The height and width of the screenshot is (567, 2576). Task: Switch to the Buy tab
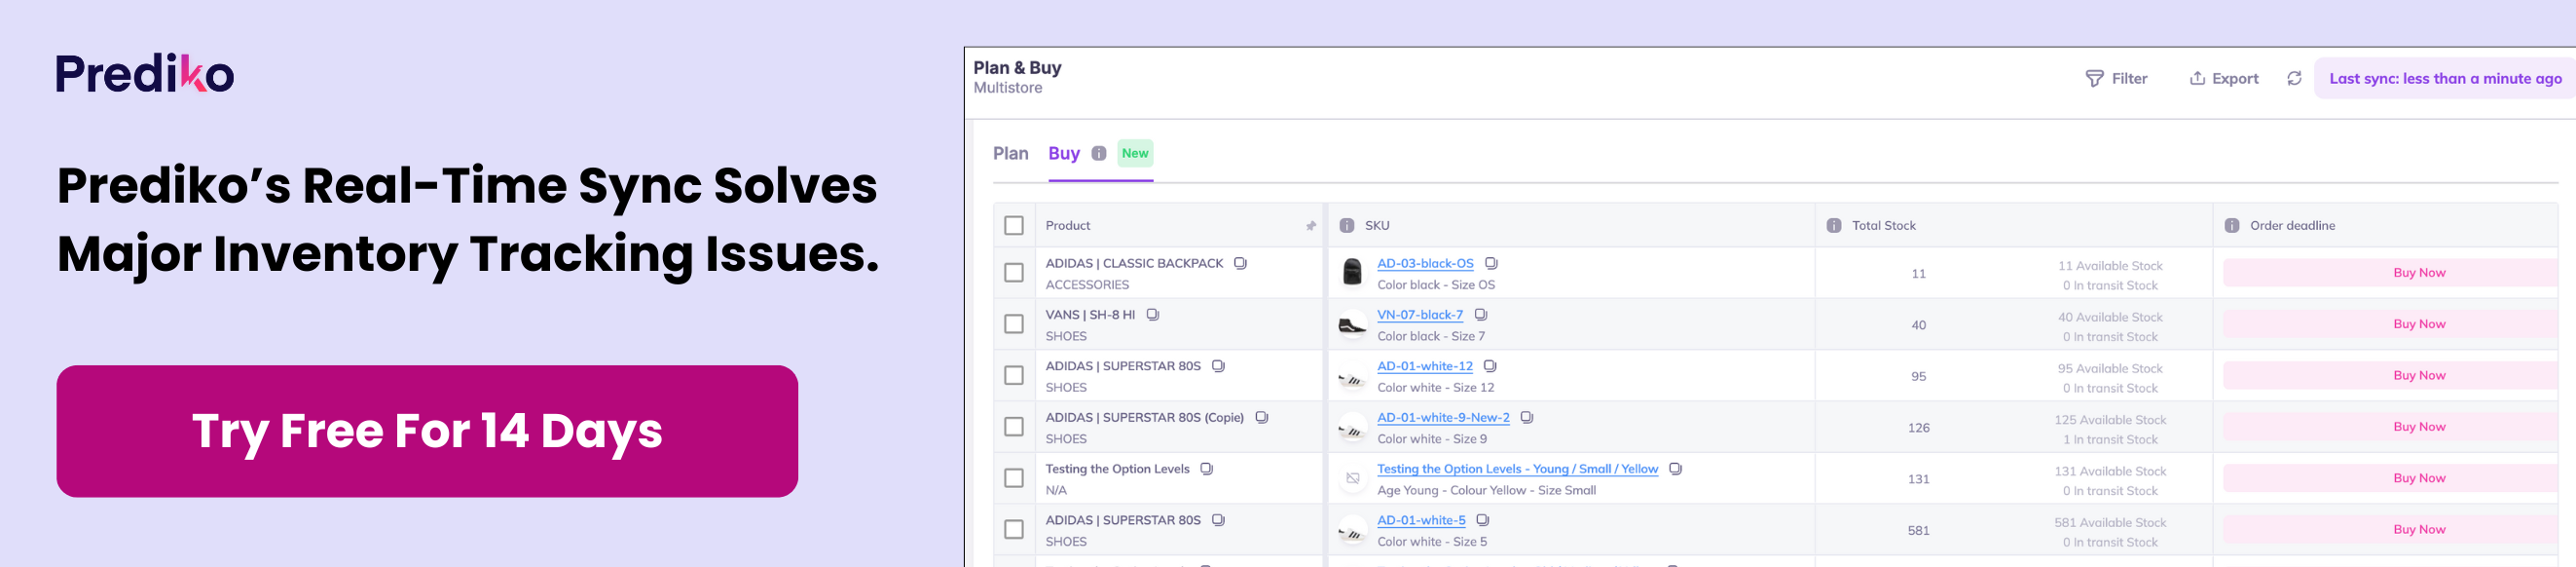(x=1064, y=153)
